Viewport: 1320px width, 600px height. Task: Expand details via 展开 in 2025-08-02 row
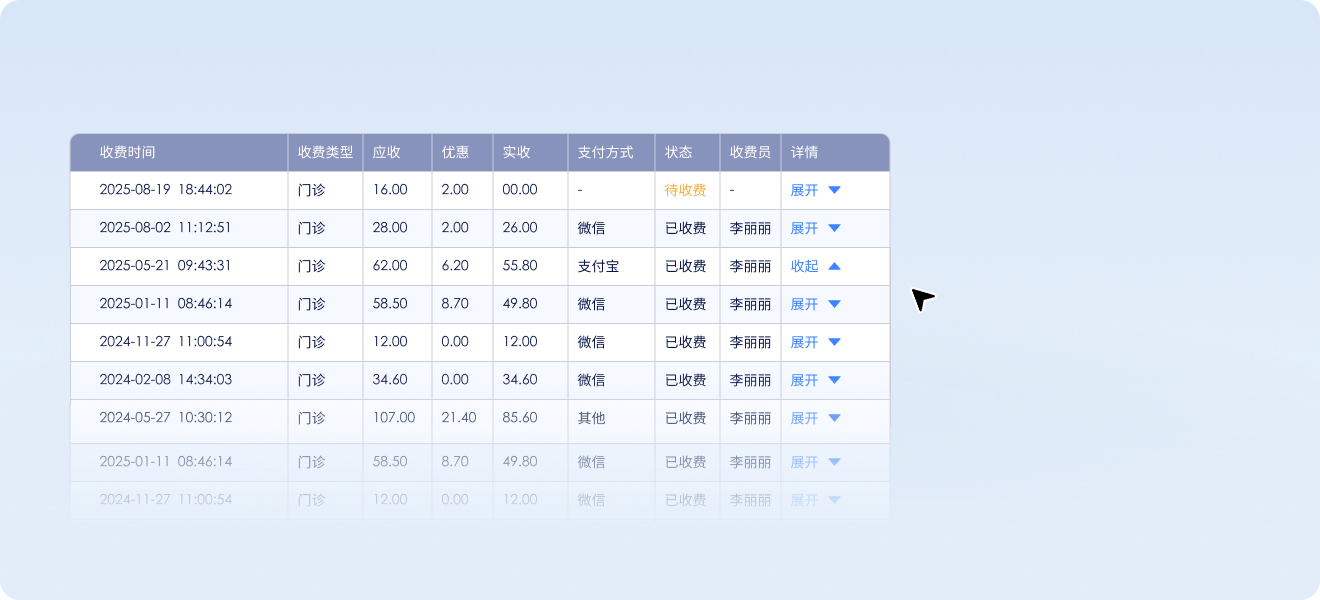click(804, 228)
